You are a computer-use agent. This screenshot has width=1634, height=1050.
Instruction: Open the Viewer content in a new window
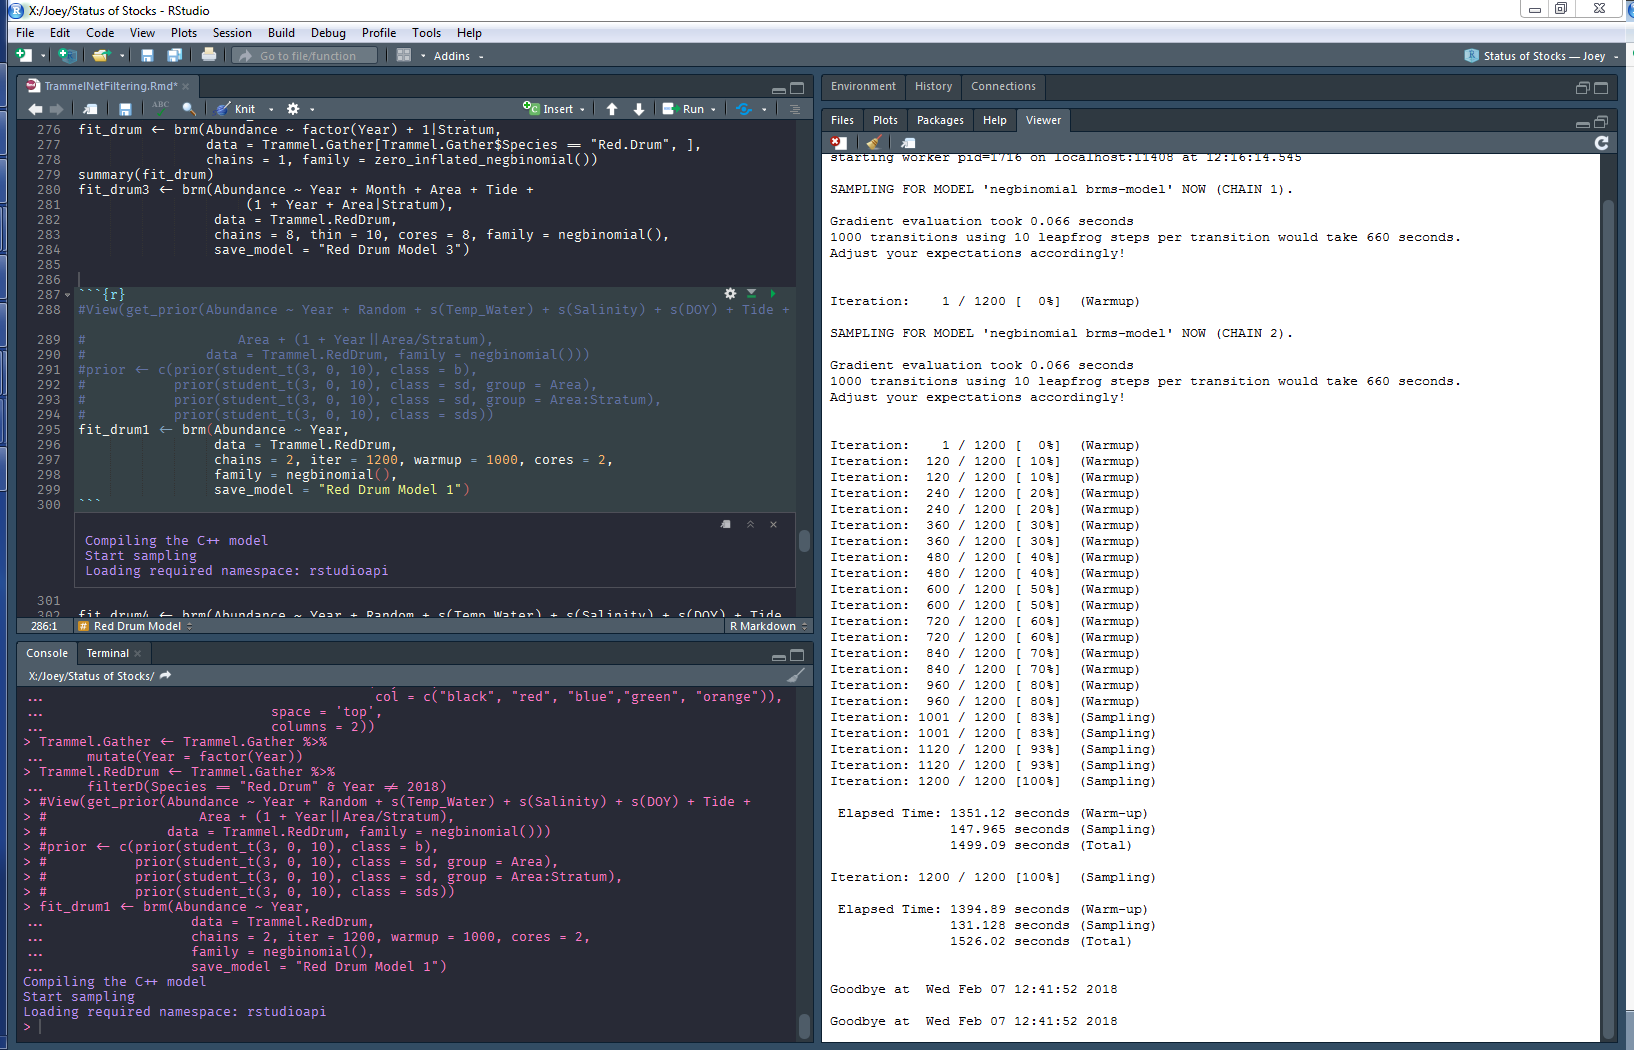908,142
